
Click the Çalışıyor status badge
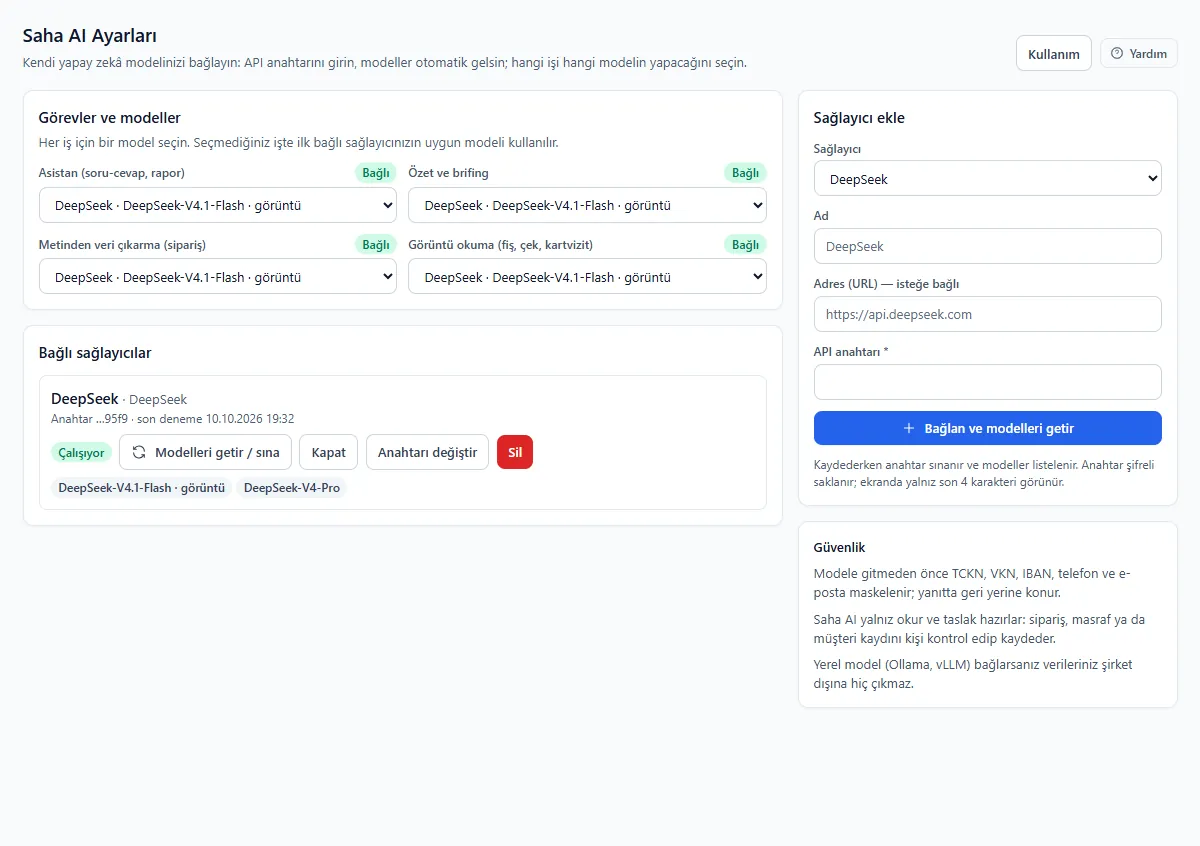click(x=81, y=453)
